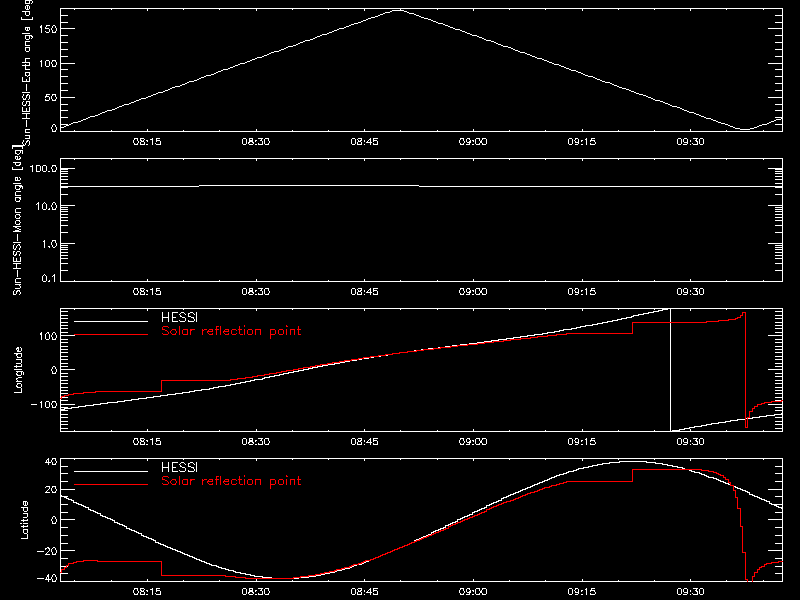Image resolution: width=800 pixels, height=600 pixels.
Task: Click 08:30 time label under Latitude plot
Action: pos(256,592)
